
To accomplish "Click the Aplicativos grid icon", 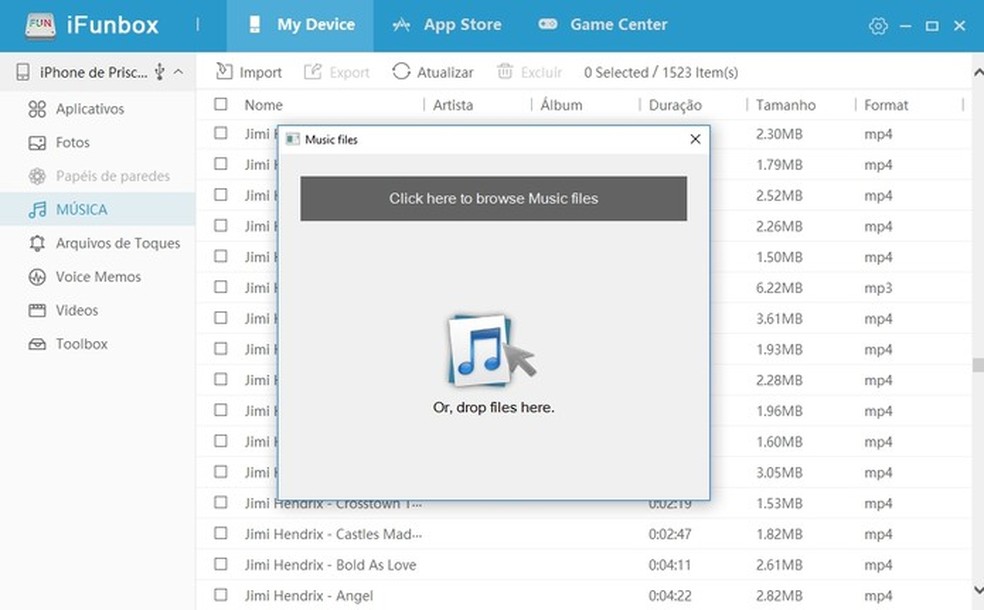I will click(37, 109).
